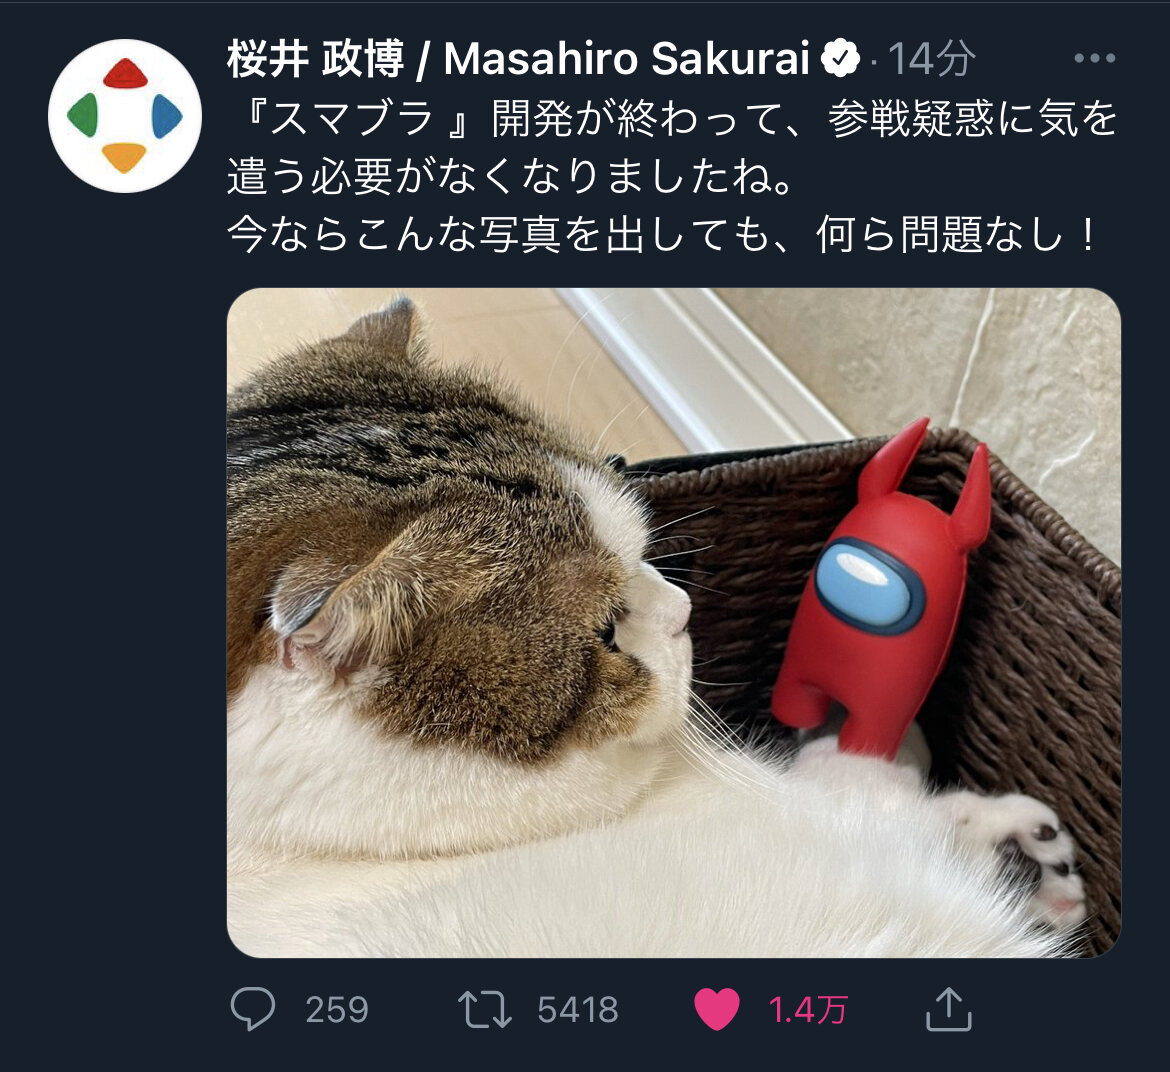Click the tweet line starting with 『スマブラ』
The height and width of the screenshot is (1072, 1170).
tap(673, 118)
